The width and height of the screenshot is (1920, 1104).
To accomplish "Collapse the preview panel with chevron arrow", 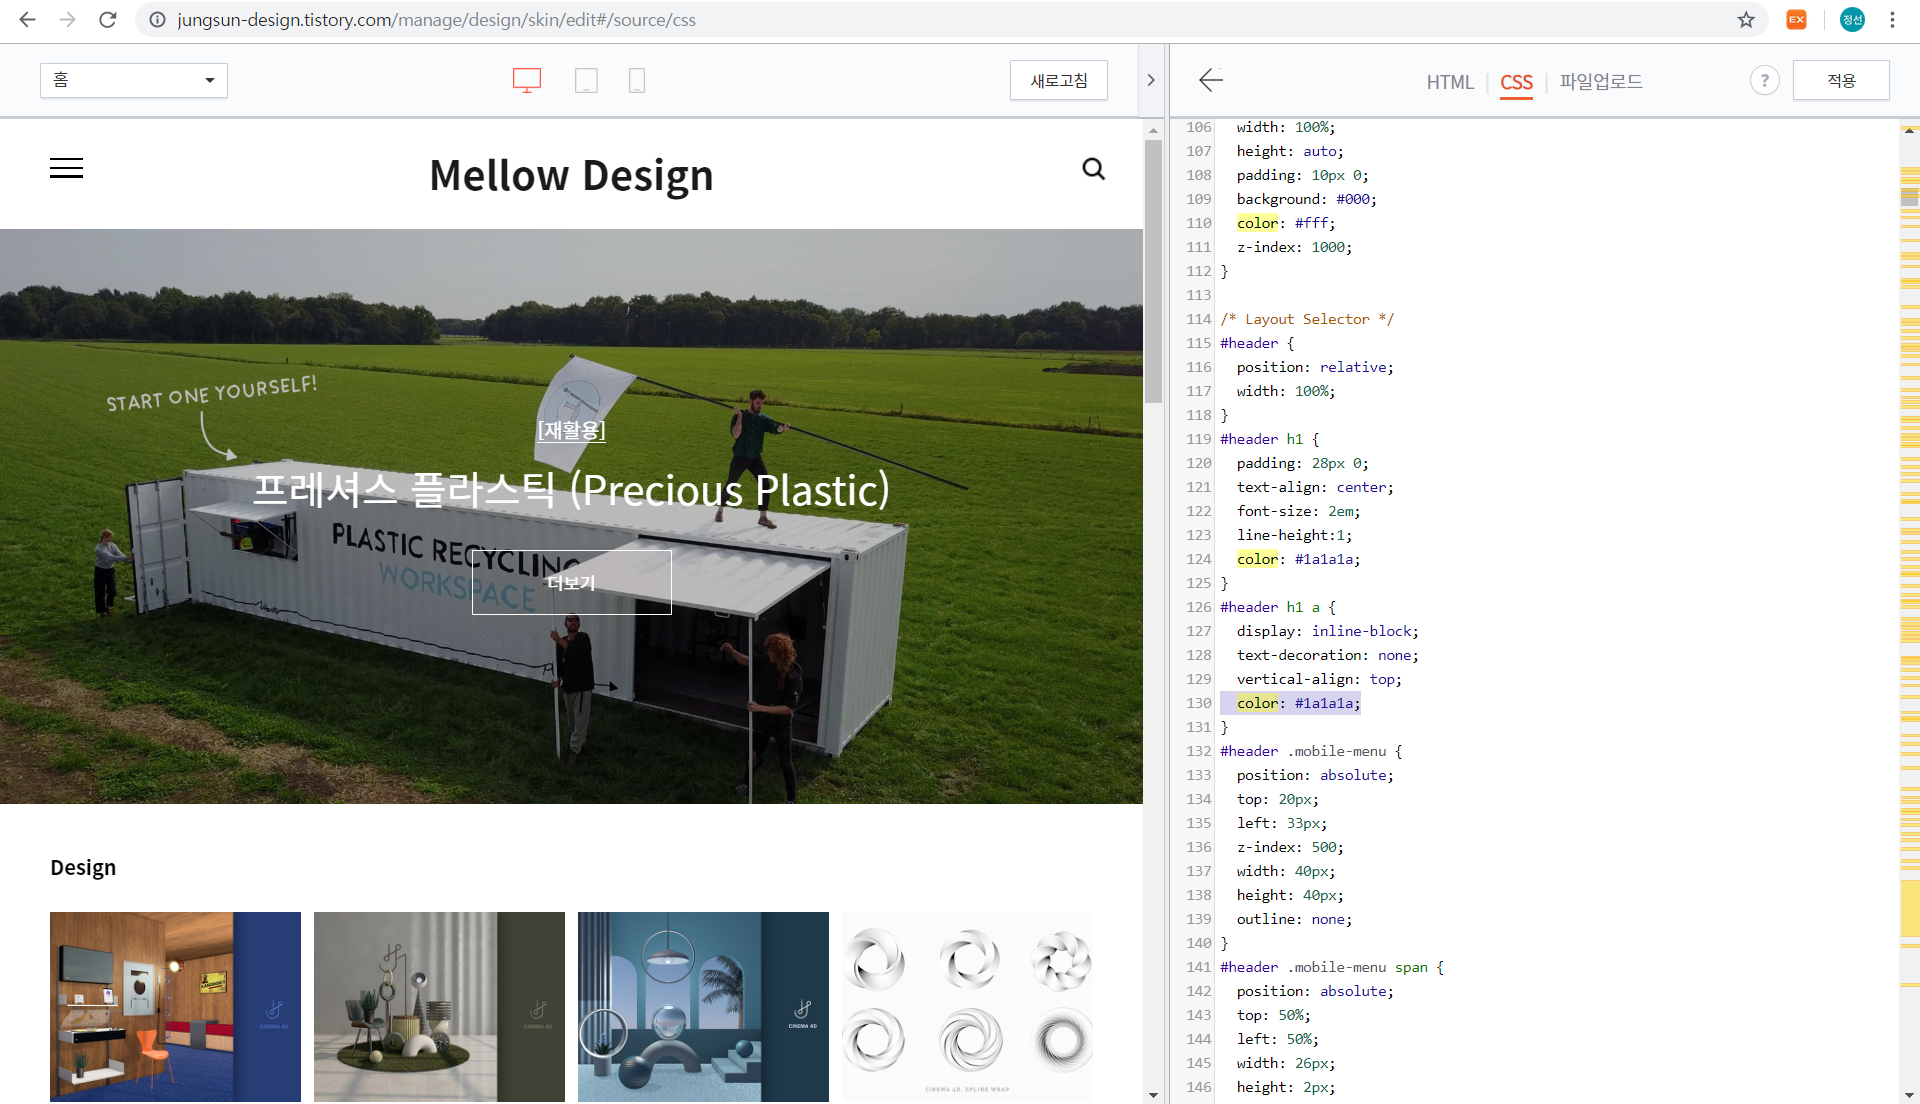I will [x=1151, y=80].
